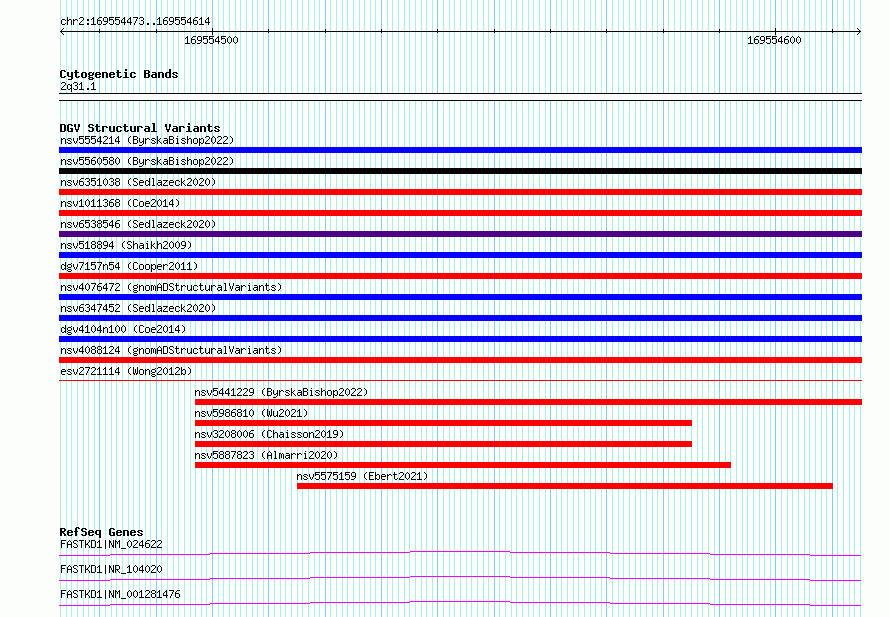The height and width of the screenshot is (617, 890).
Task: Open variant esv2721114 (Wong2012b)
Action: click(x=126, y=371)
